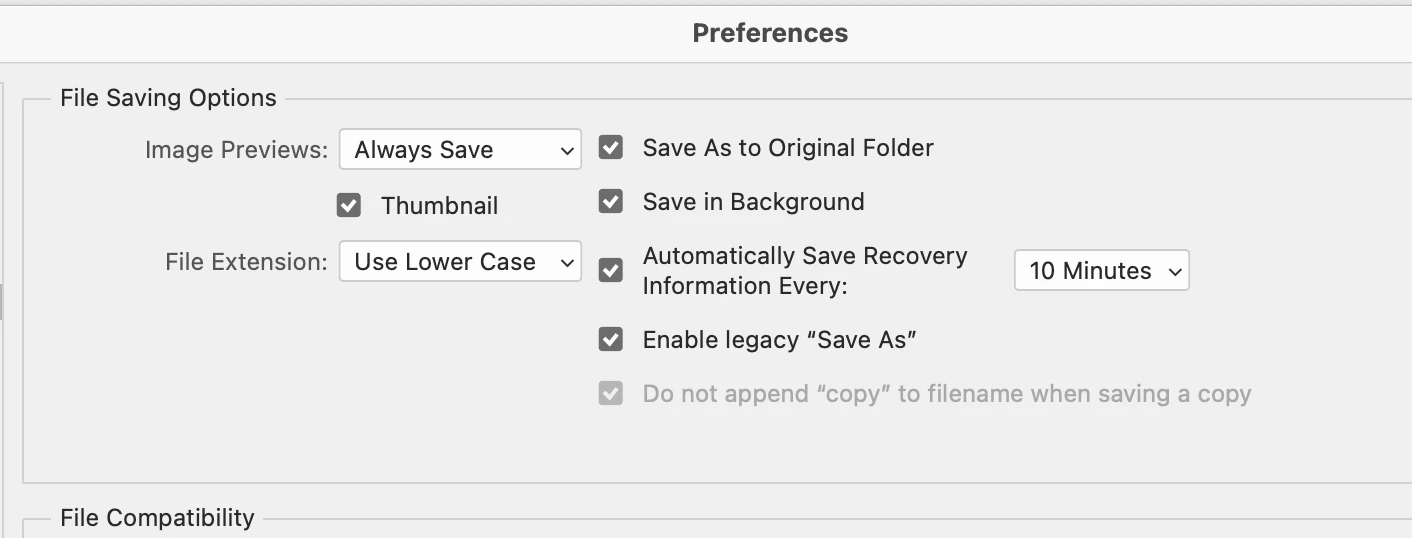Uncheck the Enable legacy "Save As" checkbox
This screenshot has height=538, width=1412.
pyautogui.click(x=611, y=340)
